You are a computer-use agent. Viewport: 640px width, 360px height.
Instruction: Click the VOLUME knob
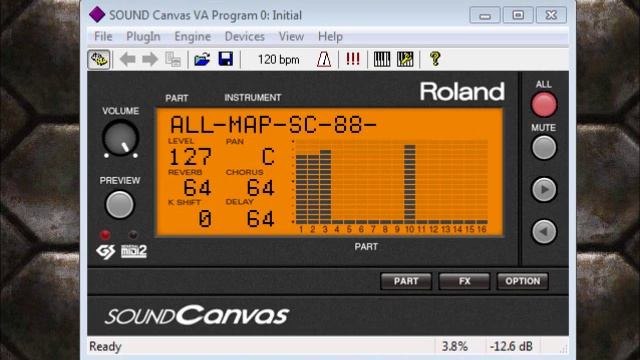coord(120,138)
